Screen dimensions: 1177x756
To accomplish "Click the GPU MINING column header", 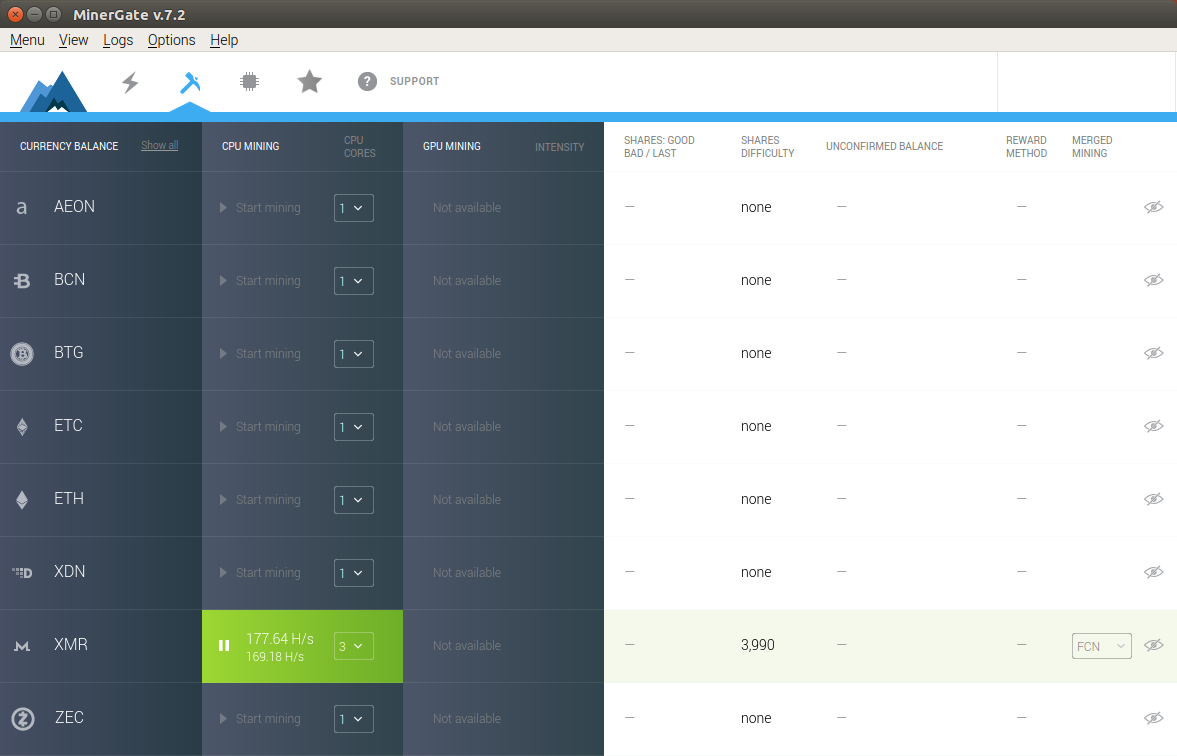I will (452, 146).
